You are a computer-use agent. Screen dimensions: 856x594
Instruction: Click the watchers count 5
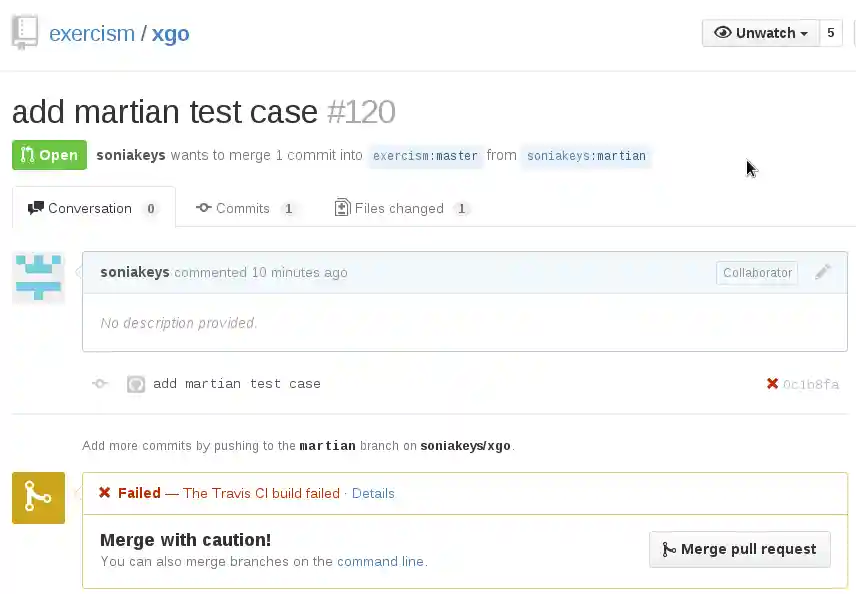[832, 33]
